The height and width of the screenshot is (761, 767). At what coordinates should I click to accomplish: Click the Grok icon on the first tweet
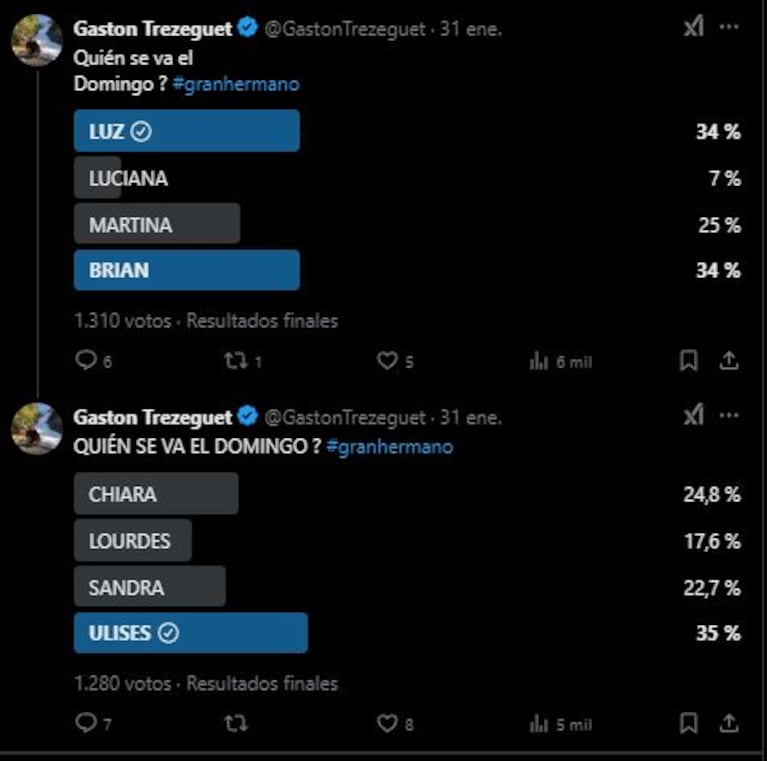pos(694,26)
